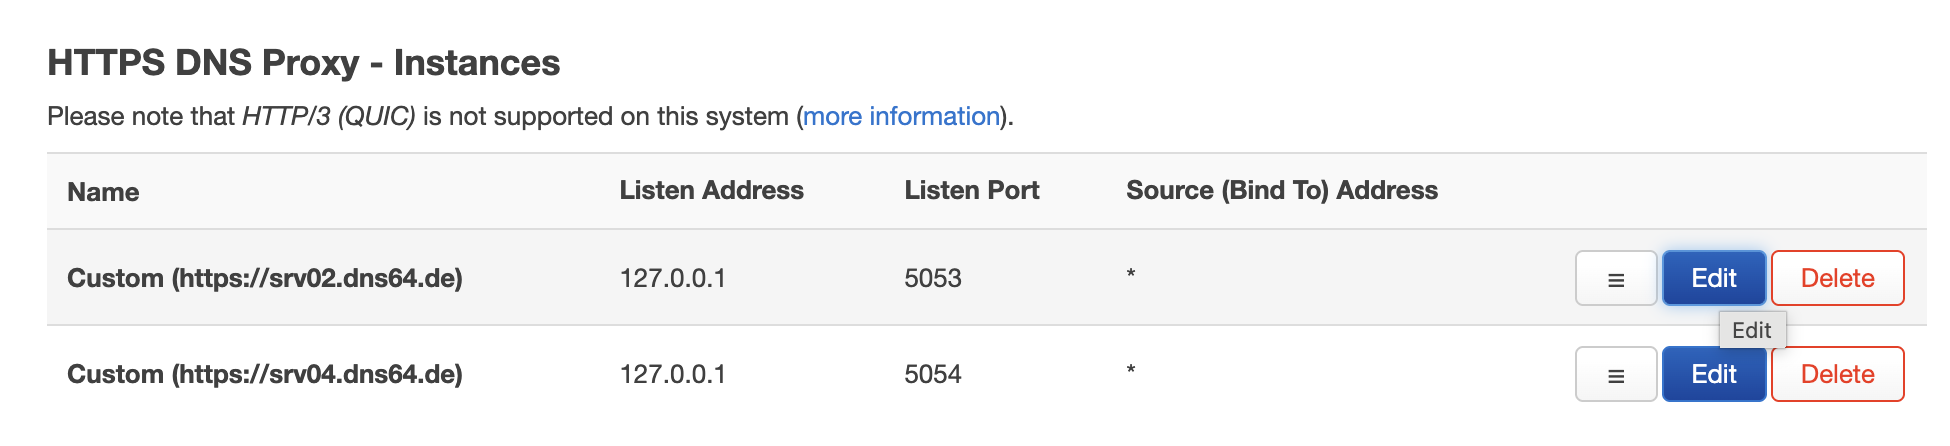
Task: Delete the srv04.dns64.de proxy instance
Action: click(1837, 374)
